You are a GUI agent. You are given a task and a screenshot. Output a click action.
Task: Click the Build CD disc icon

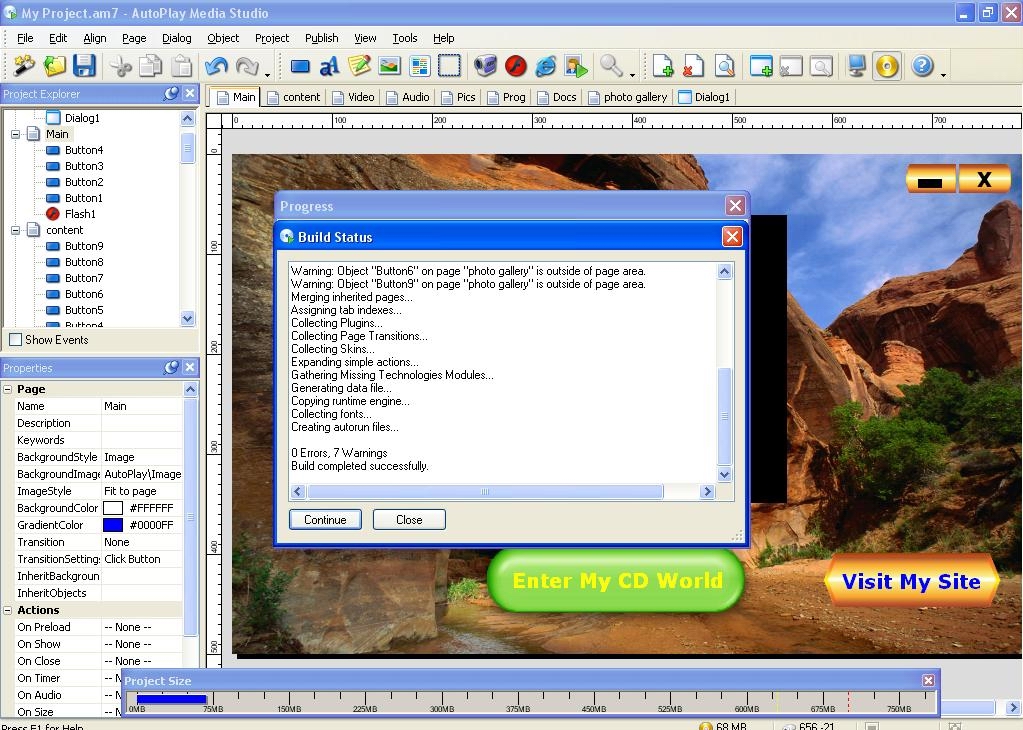886,67
